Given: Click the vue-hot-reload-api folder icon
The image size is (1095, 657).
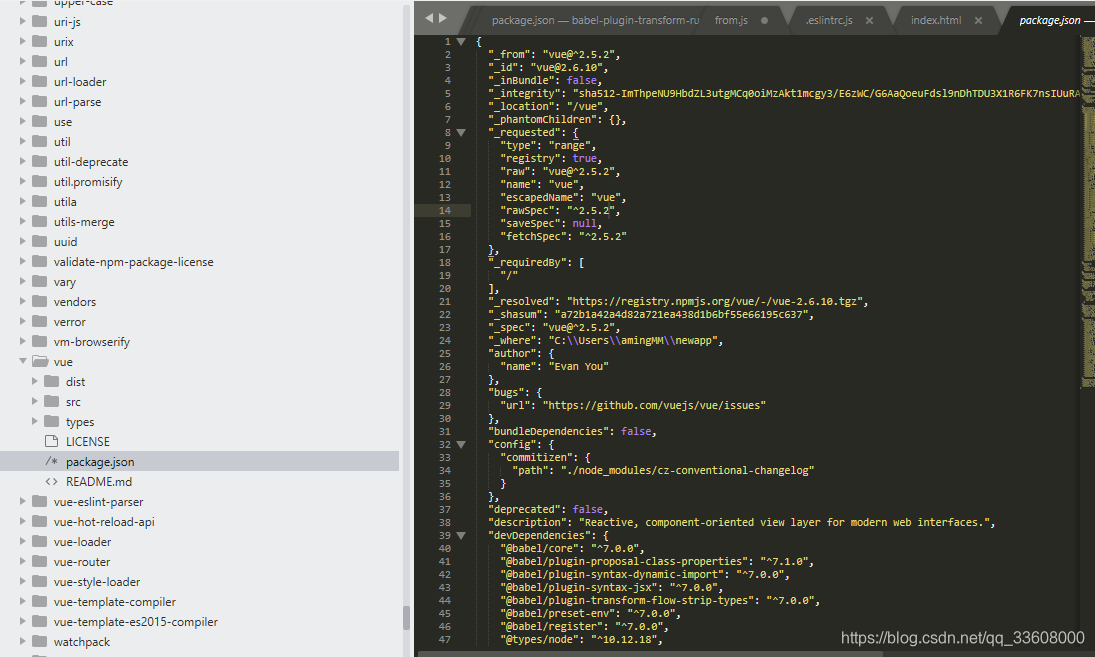Looking at the screenshot, I should (x=40, y=522).
